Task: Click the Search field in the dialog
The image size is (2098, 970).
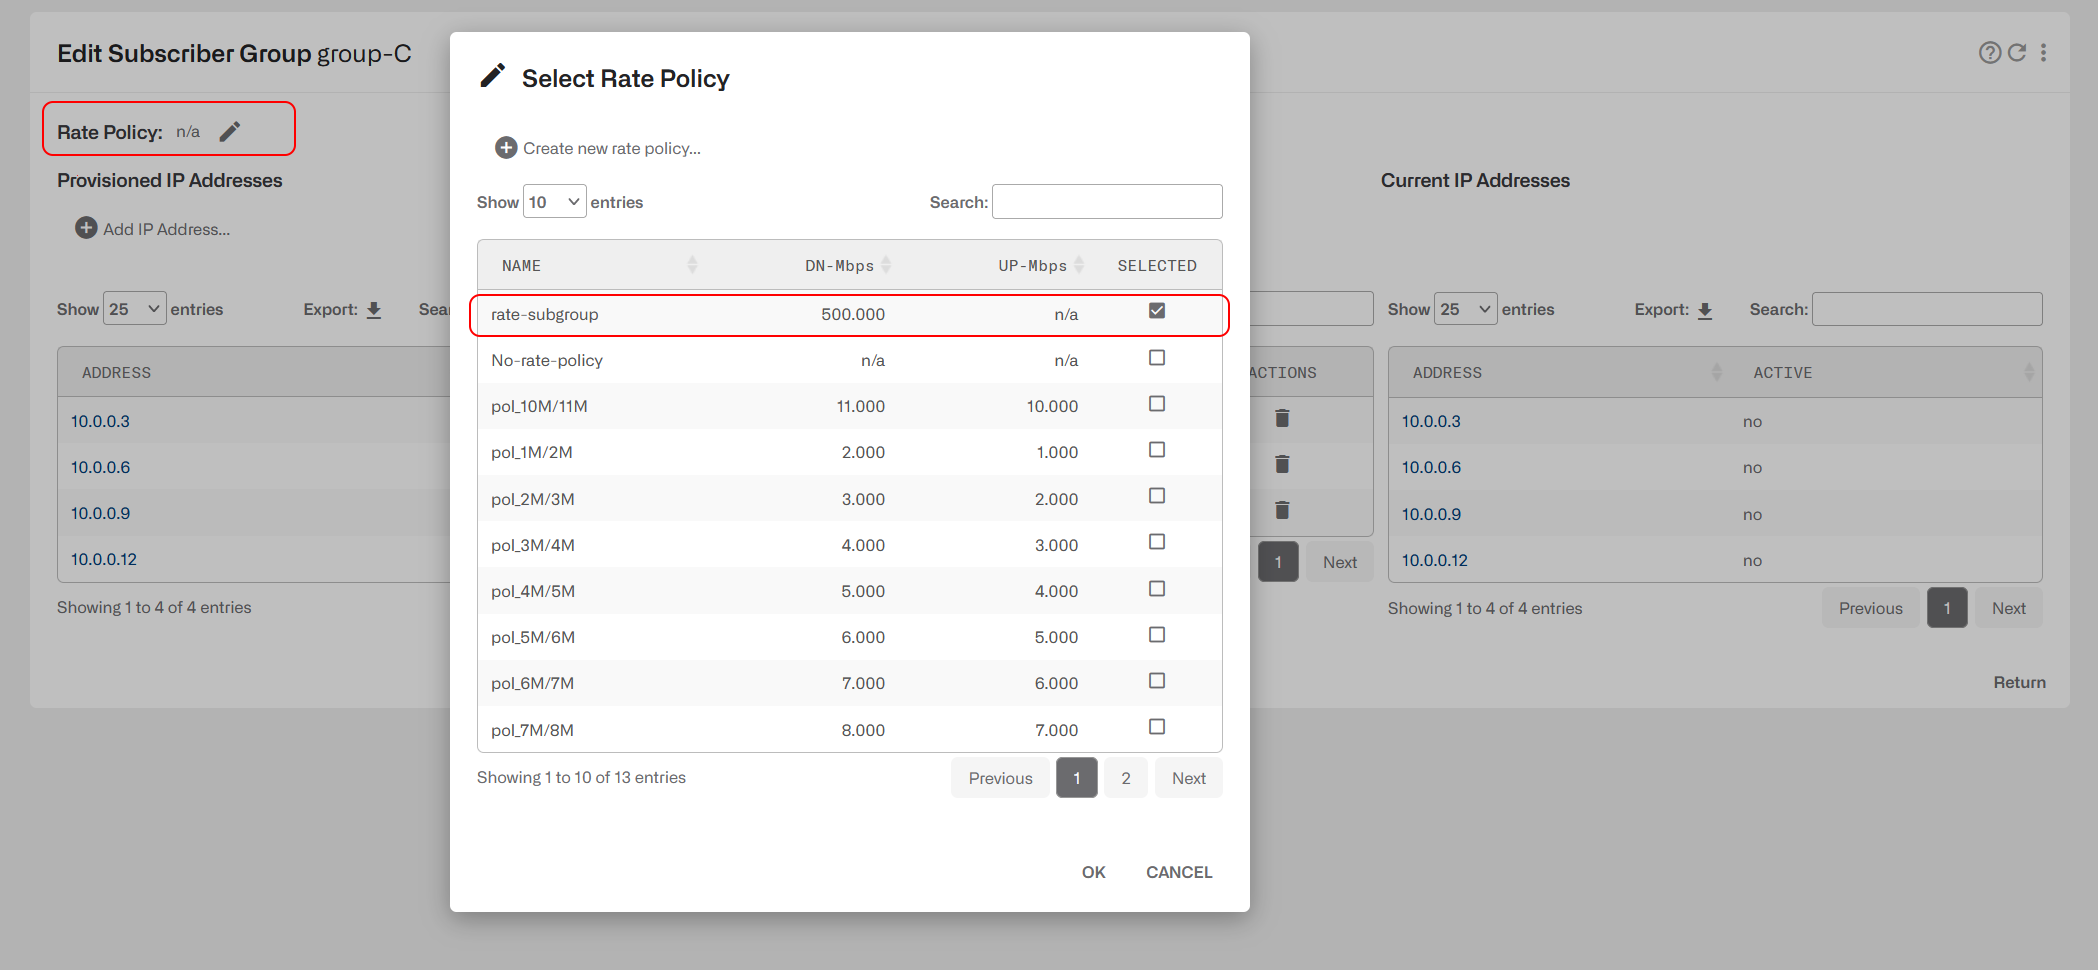Action: pyautogui.click(x=1107, y=201)
